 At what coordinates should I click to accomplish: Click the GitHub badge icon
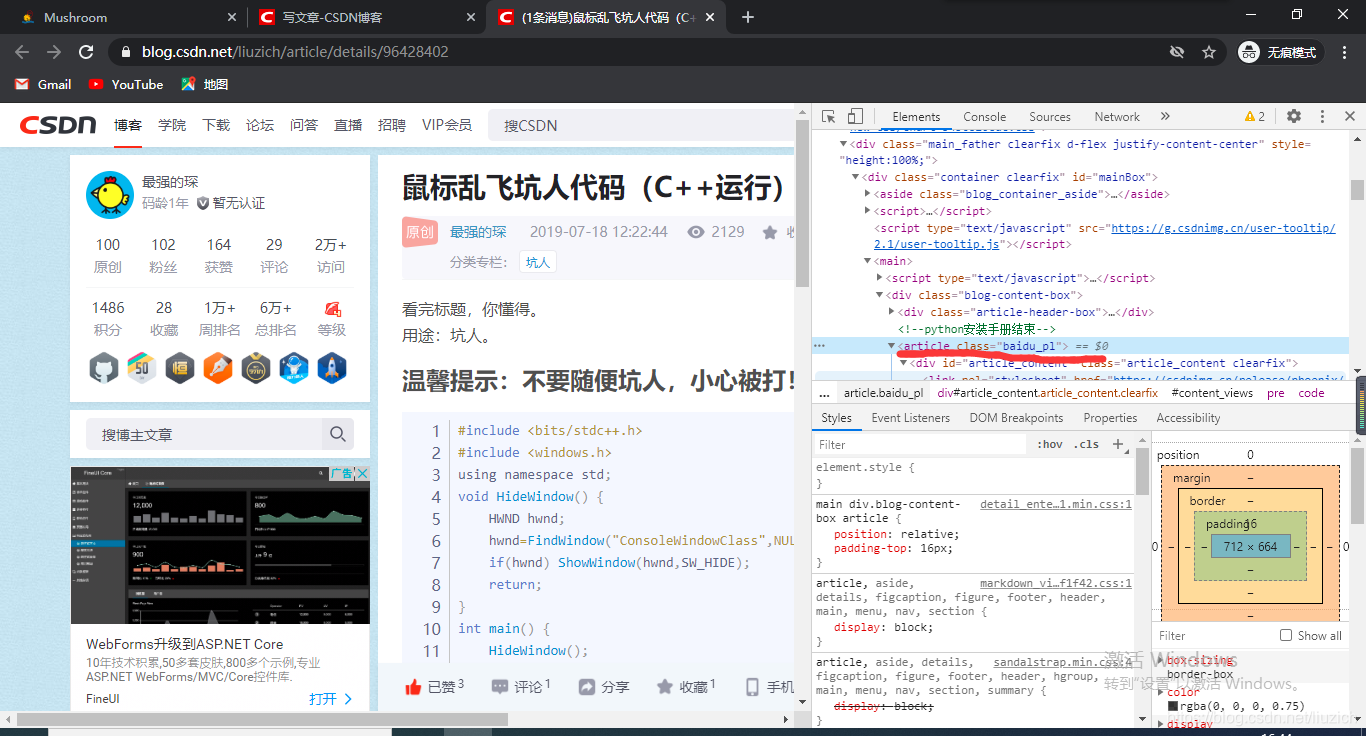pyautogui.click(x=104, y=368)
